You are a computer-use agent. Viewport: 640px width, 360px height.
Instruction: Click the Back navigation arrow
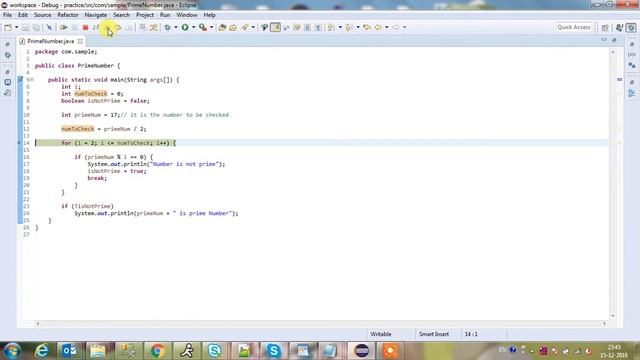[378, 27]
